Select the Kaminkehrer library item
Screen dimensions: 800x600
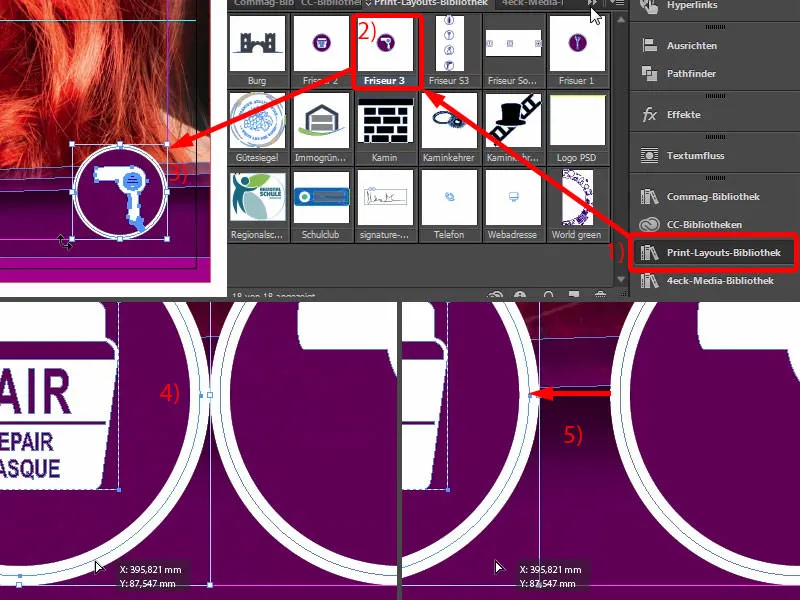[x=449, y=128]
